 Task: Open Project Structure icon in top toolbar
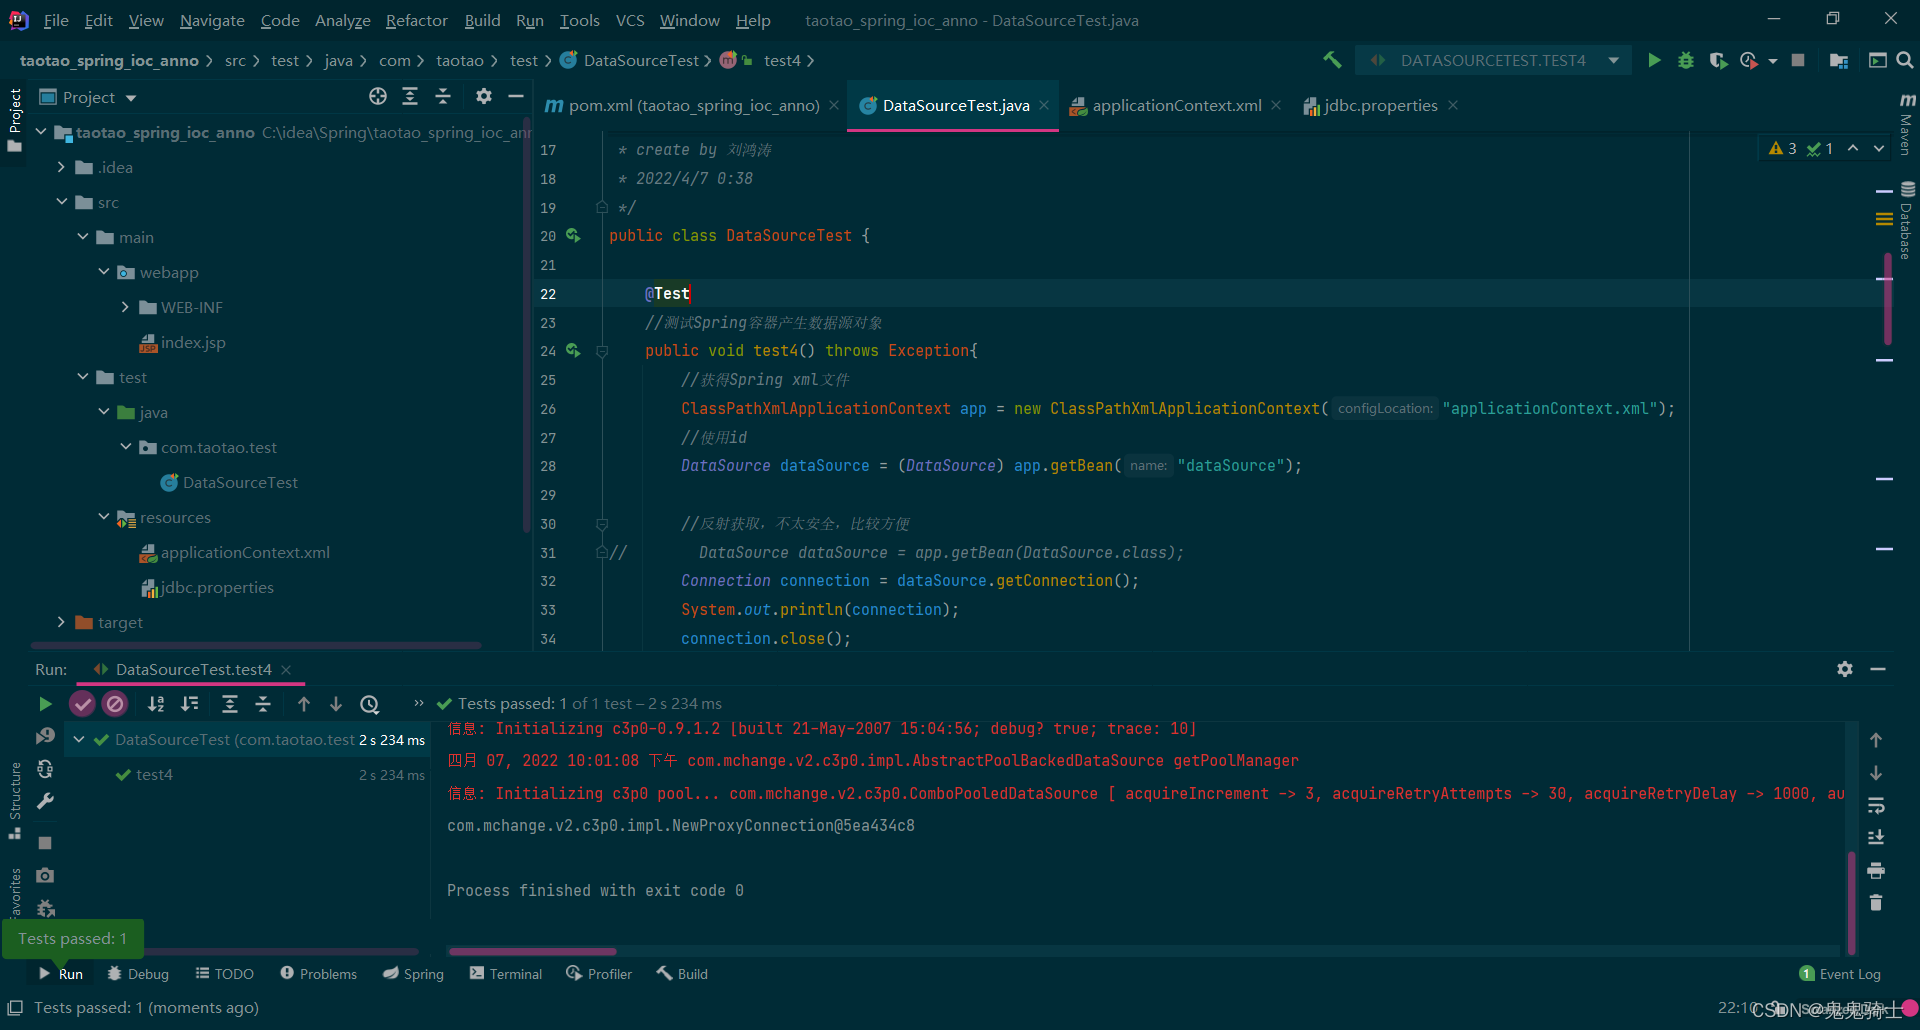1838,60
